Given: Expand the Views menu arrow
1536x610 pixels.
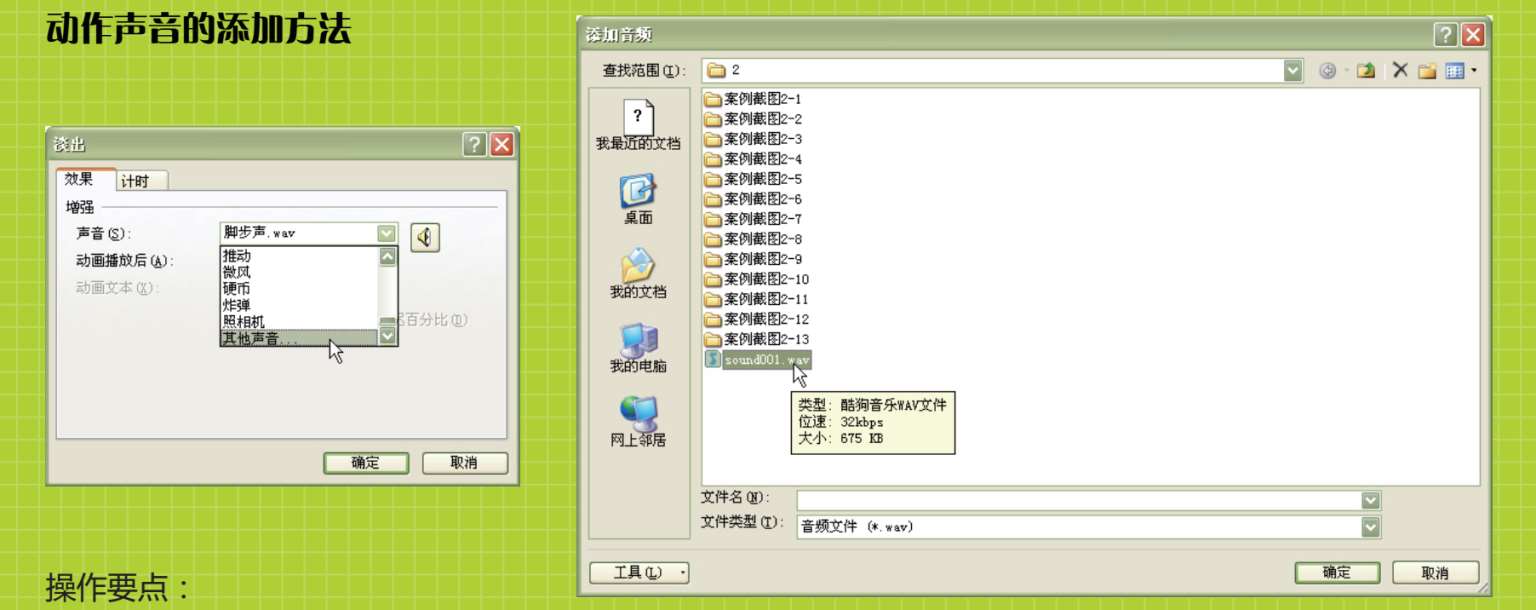Looking at the screenshot, I should (x=1473, y=71).
